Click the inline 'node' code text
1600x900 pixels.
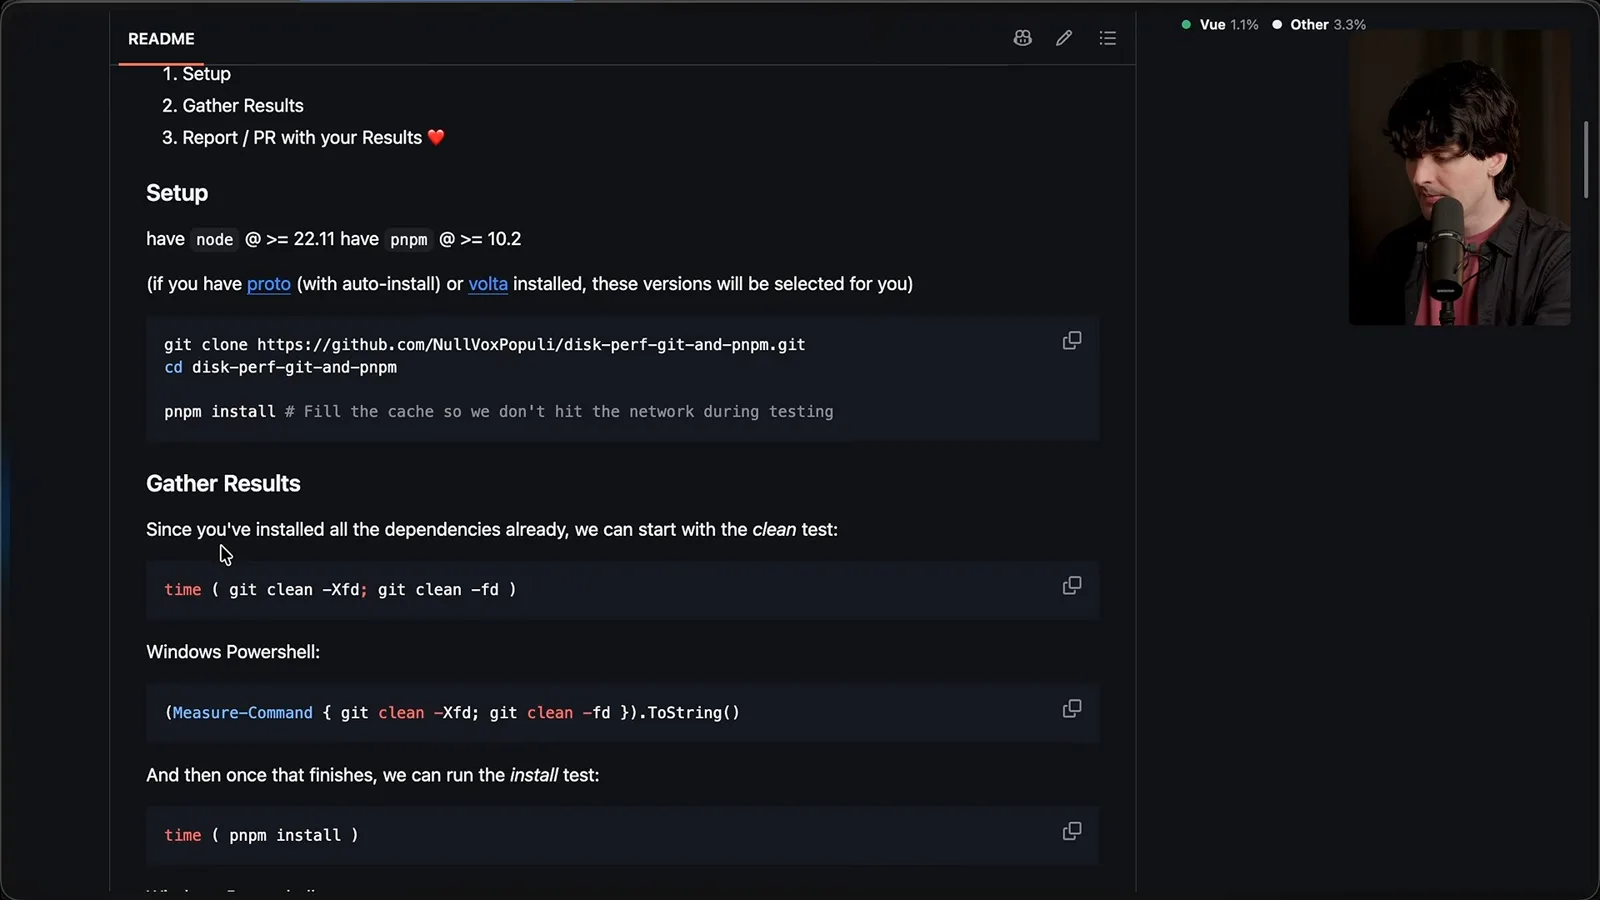coord(214,240)
